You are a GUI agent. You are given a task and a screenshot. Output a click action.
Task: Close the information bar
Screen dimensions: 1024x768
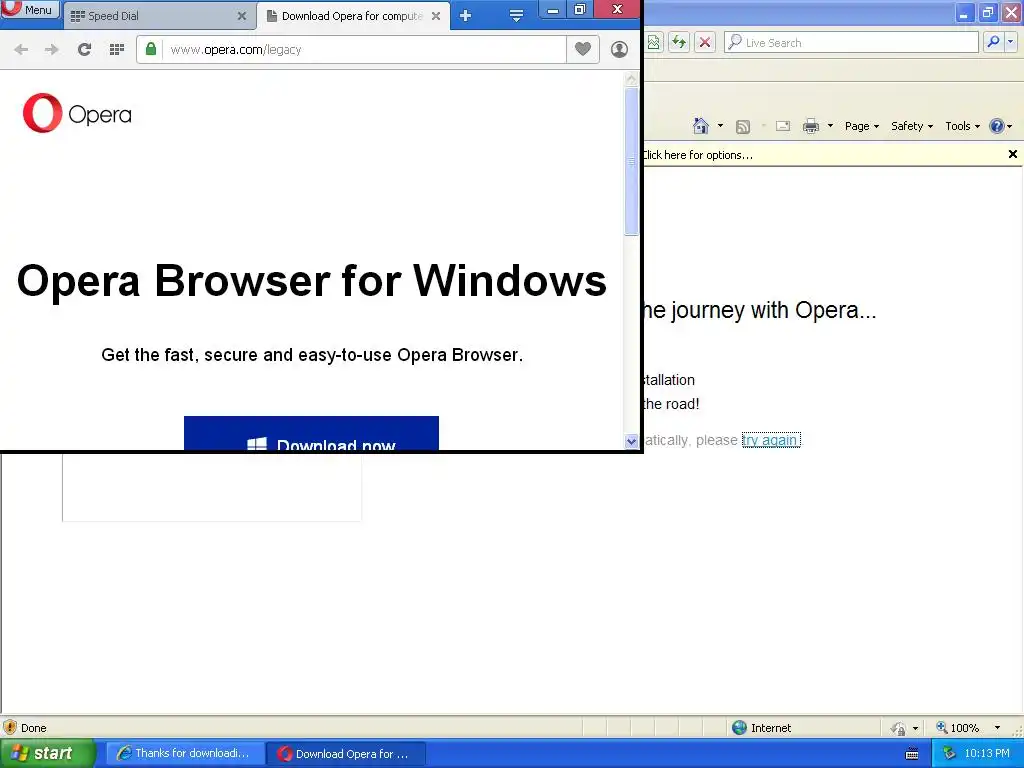pyautogui.click(x=1012, y=154)
